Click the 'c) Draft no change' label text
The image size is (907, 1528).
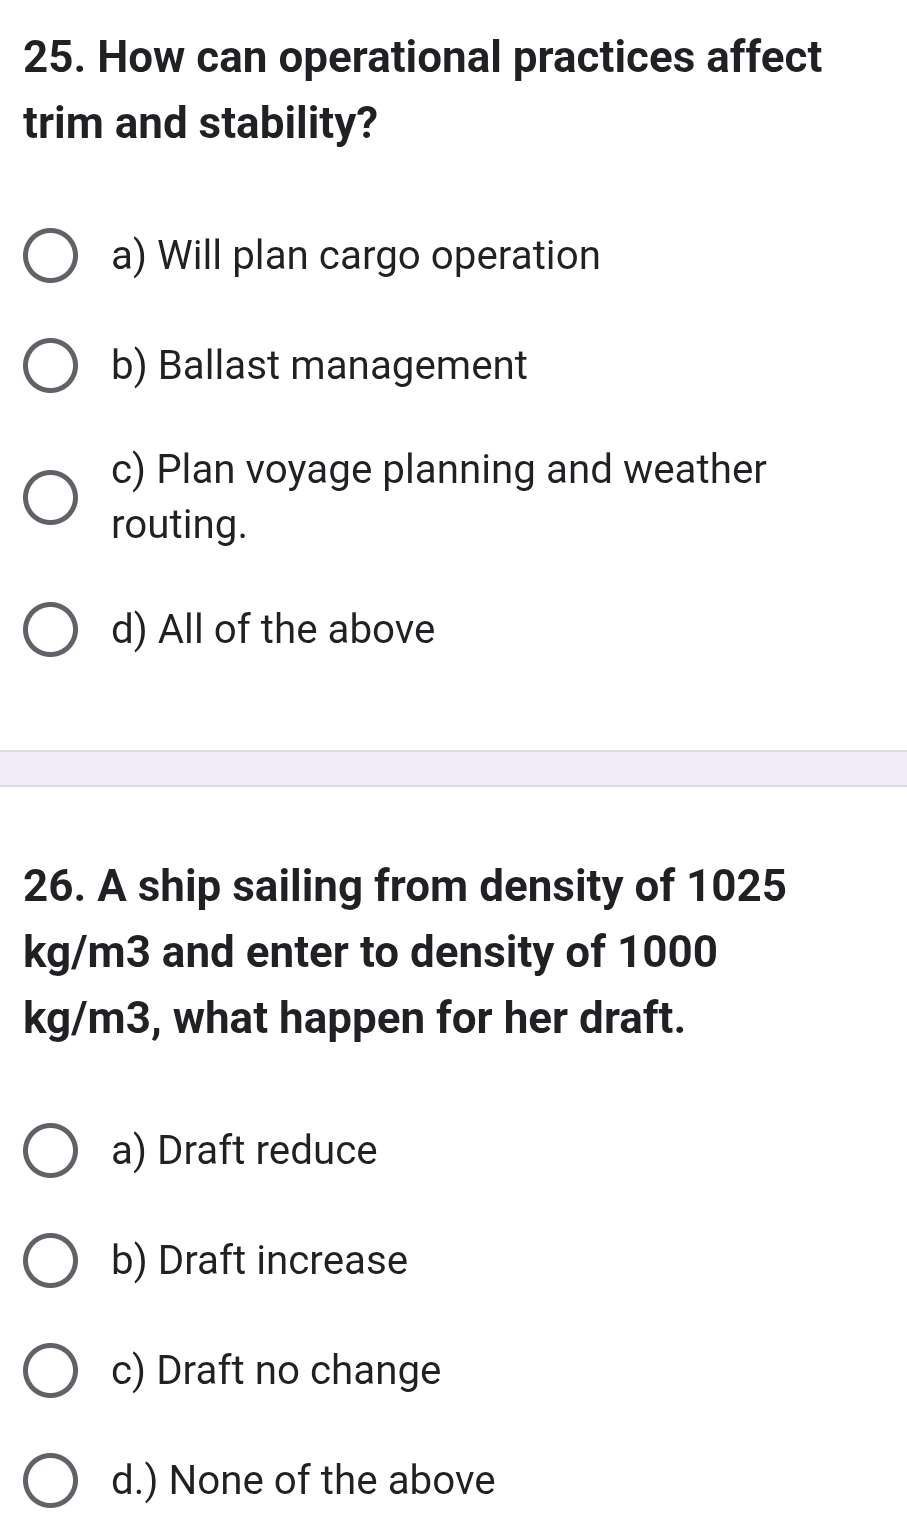point(276,1370)
